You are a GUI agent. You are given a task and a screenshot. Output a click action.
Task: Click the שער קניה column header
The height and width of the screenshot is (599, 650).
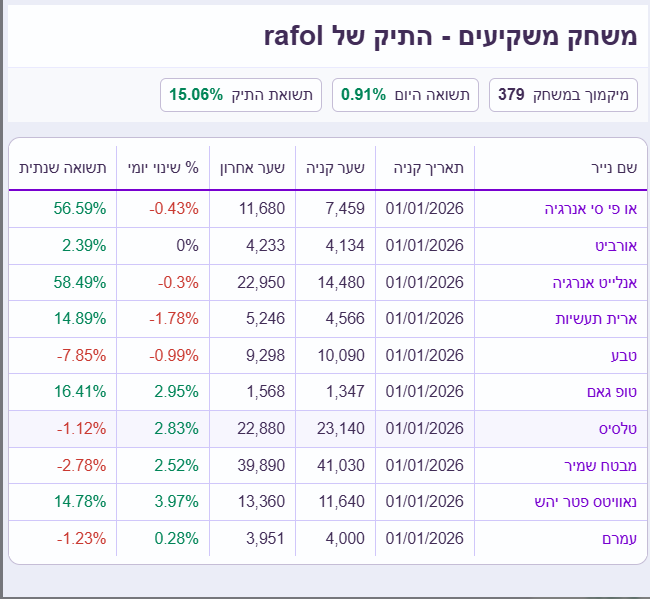(335, 168)
